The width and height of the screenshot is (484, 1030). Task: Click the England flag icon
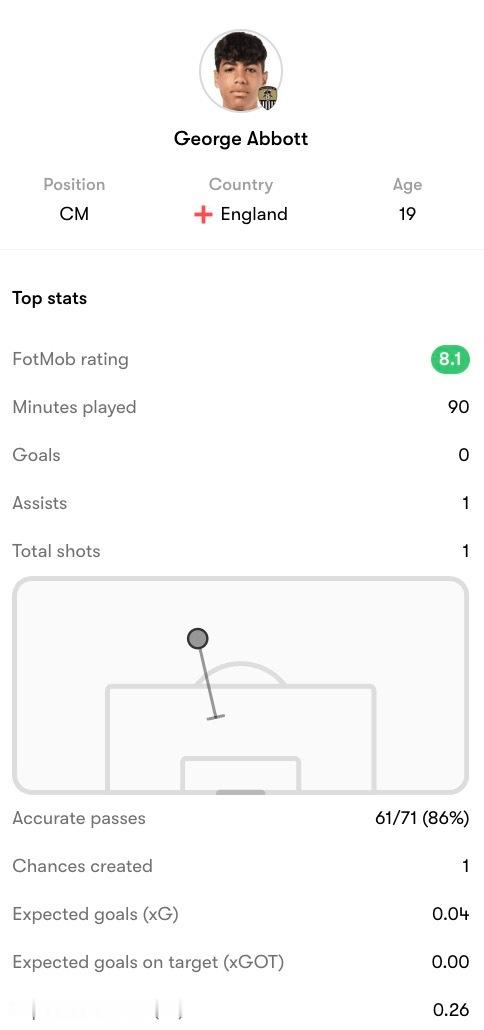[x=204, y=214]
